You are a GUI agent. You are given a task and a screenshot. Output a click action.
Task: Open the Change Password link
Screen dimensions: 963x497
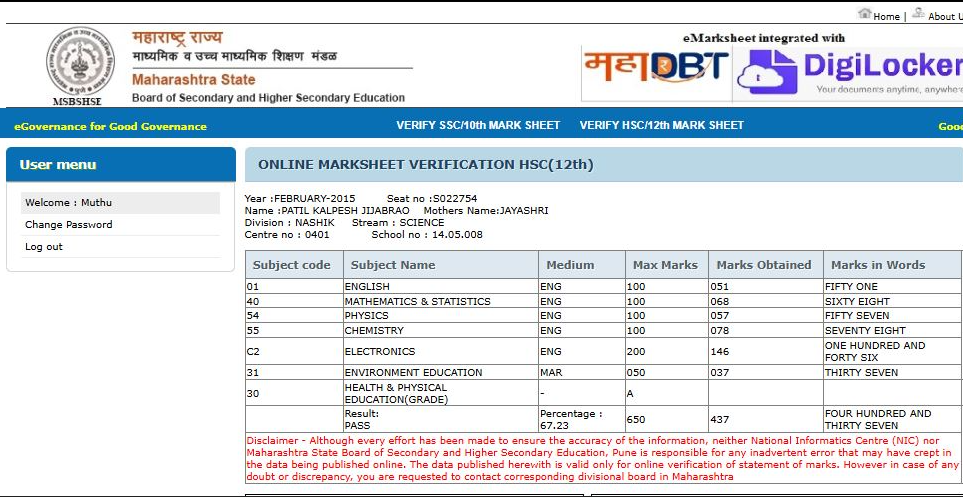tap(69, 225)
